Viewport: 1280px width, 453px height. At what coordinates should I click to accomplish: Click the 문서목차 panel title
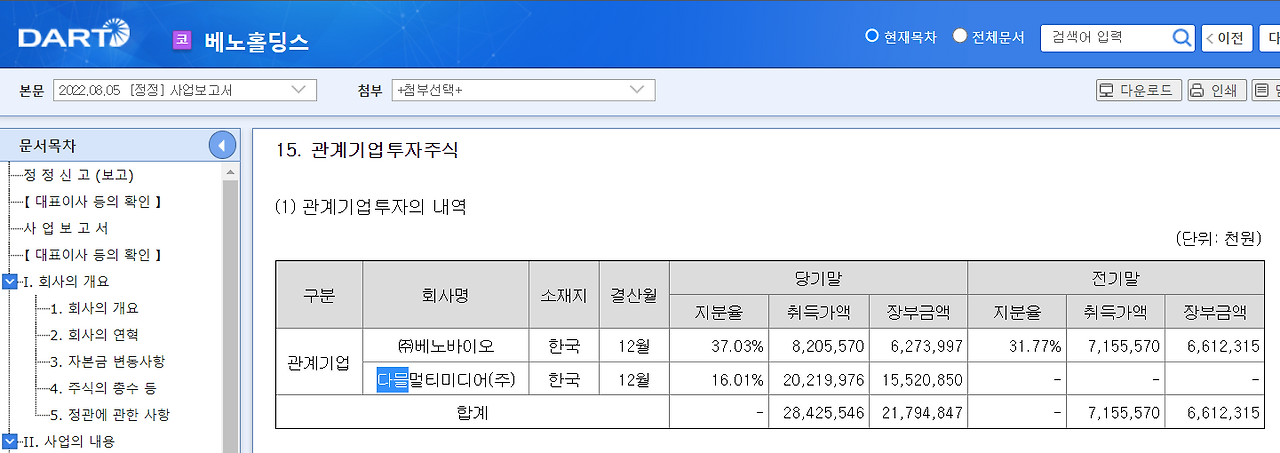pos(47,146)
